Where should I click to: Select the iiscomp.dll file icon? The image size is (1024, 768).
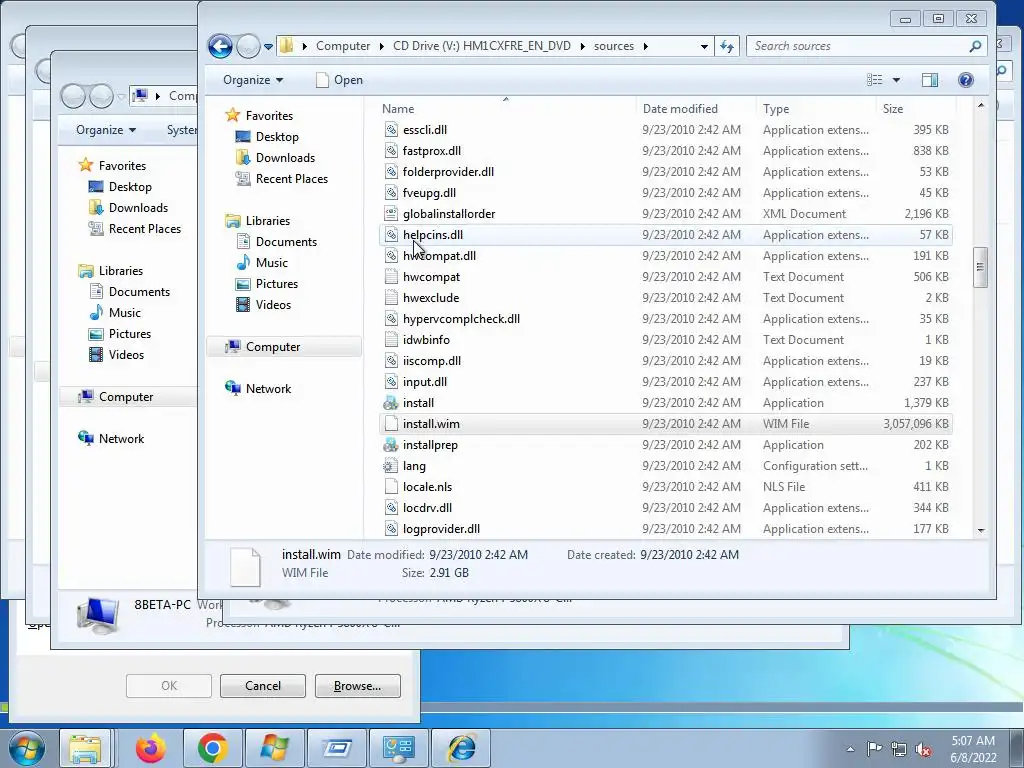(x=391, y=360)
